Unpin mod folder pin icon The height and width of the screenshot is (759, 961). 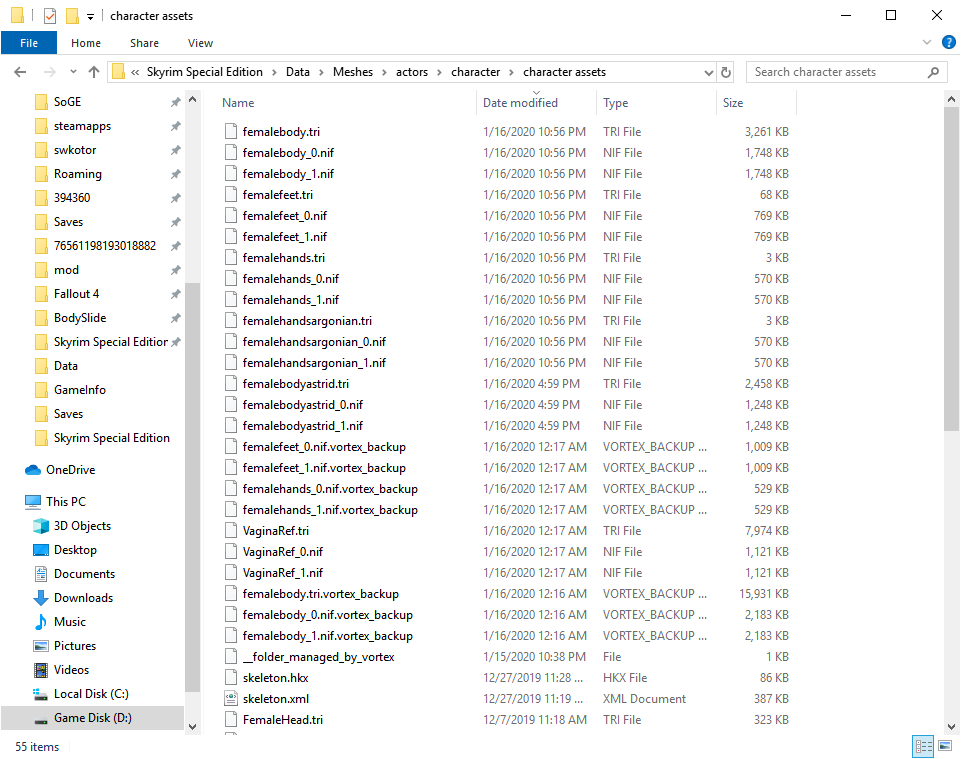[176, 270]
